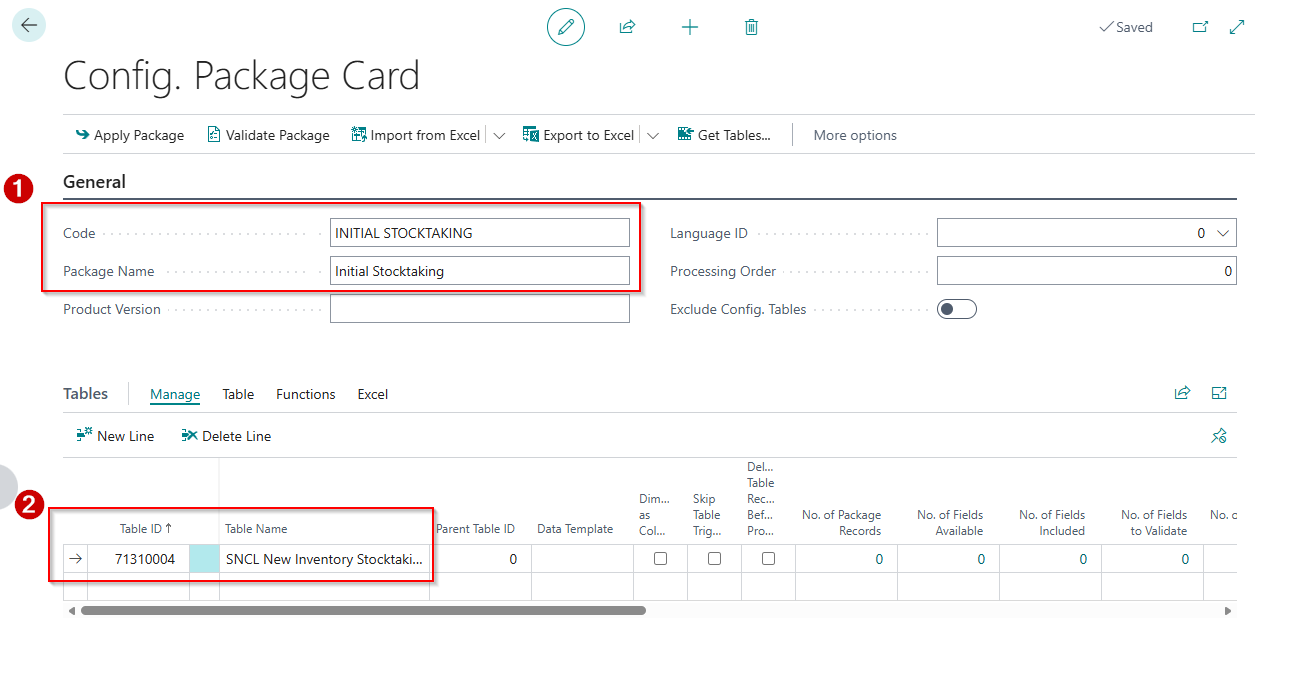Viewport: 1297px width, 676px height.
Task: Tick the Skip Table Triggers checkbox
Action: click(x=714, y=559)
